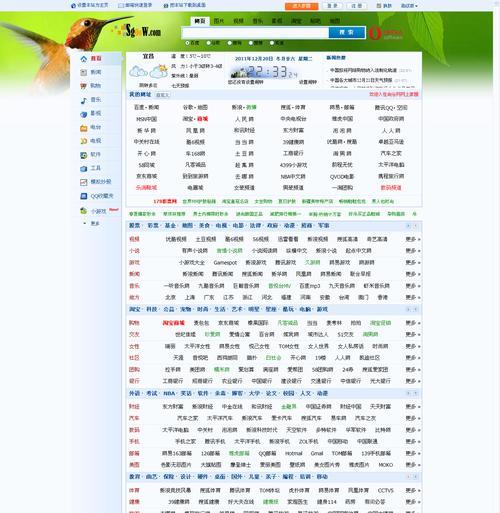The height and width of the screenshot is (513, 500).
Task: Open the 百度·新闻 link in my sites
Action: 146,107
